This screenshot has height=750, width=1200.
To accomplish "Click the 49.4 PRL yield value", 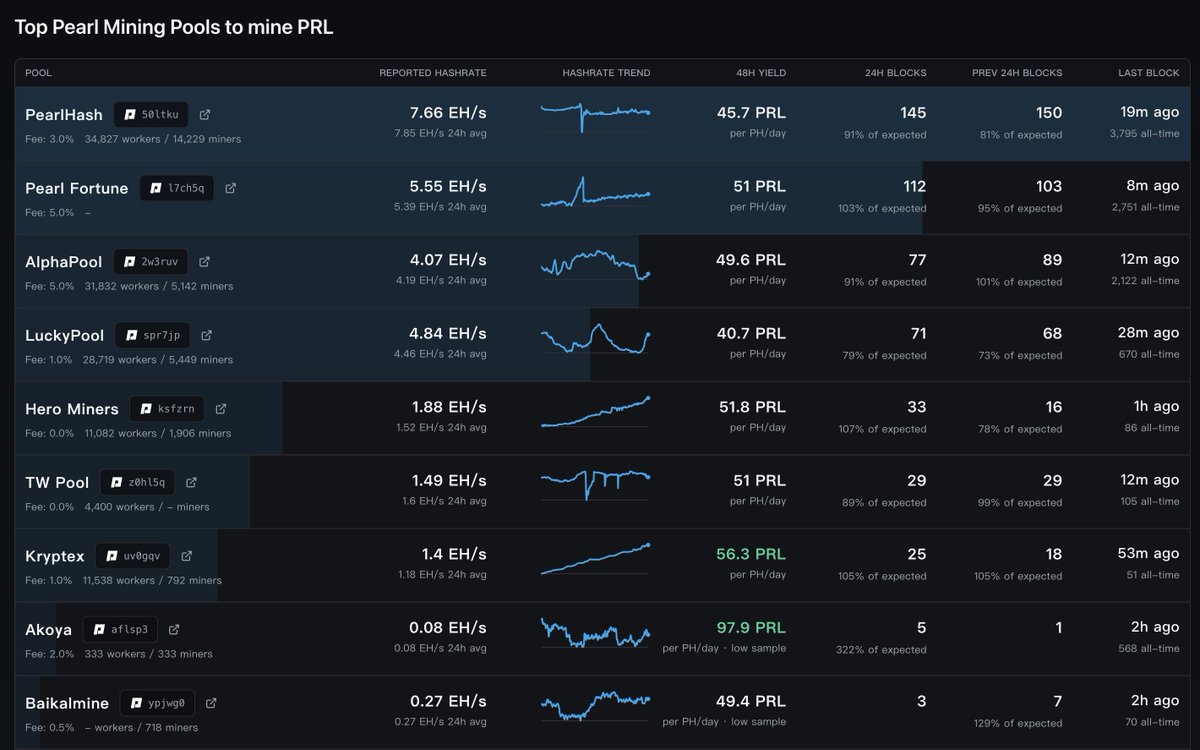I will (751, 701).
